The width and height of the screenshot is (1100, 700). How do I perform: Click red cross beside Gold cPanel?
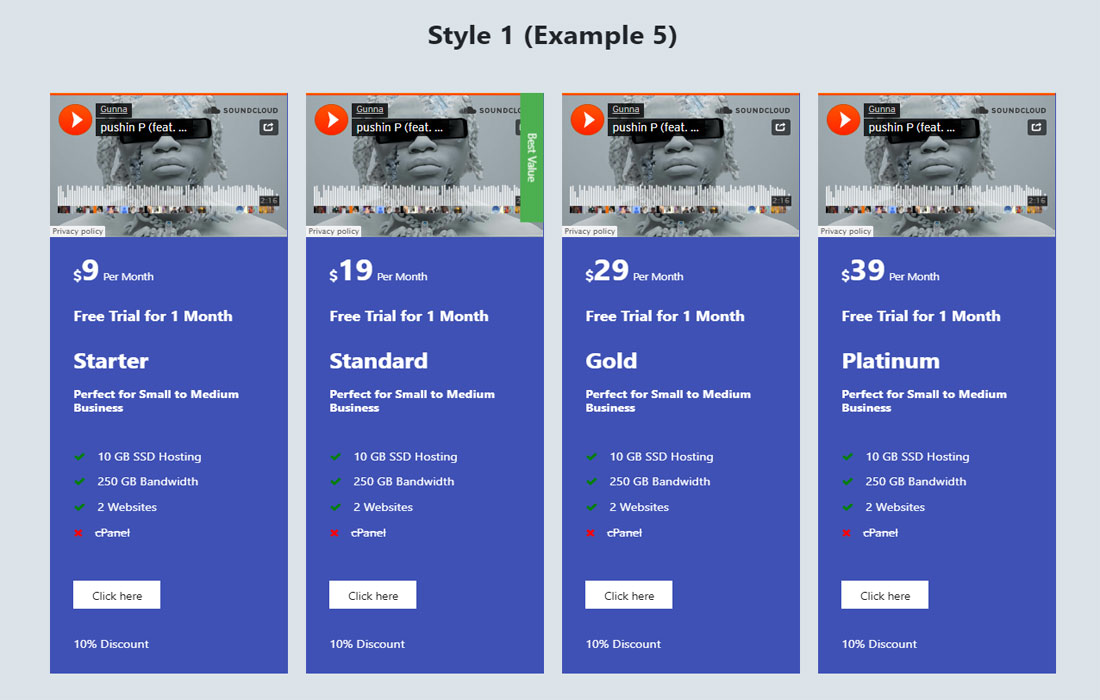(x=590, y=533)
